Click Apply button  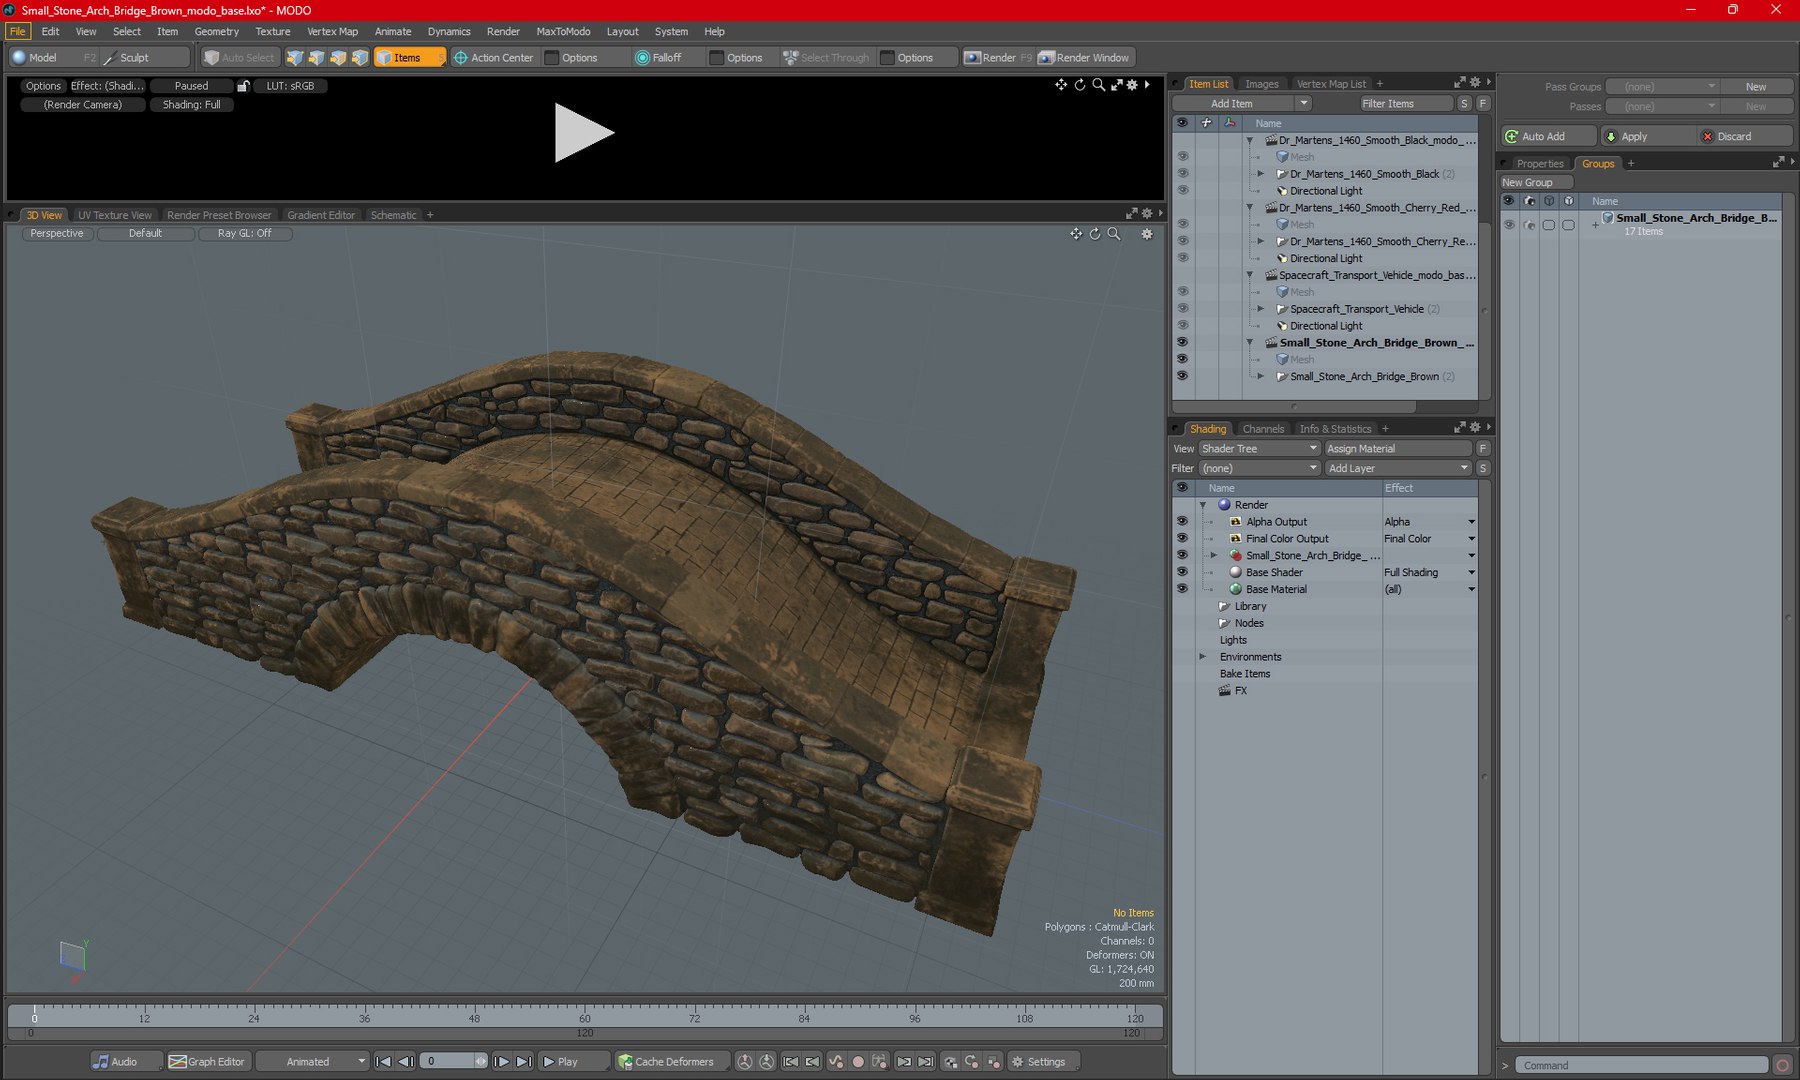(1648, 136)
